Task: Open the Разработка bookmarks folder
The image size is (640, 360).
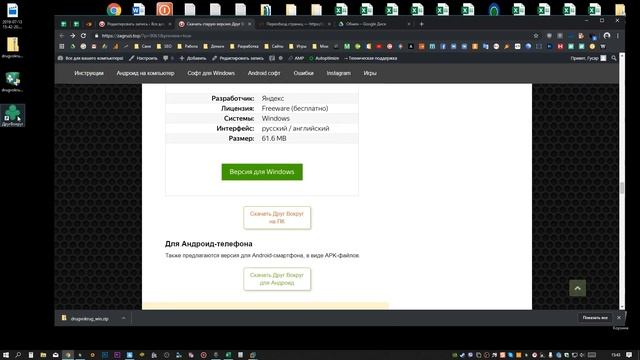Action: 244,47
